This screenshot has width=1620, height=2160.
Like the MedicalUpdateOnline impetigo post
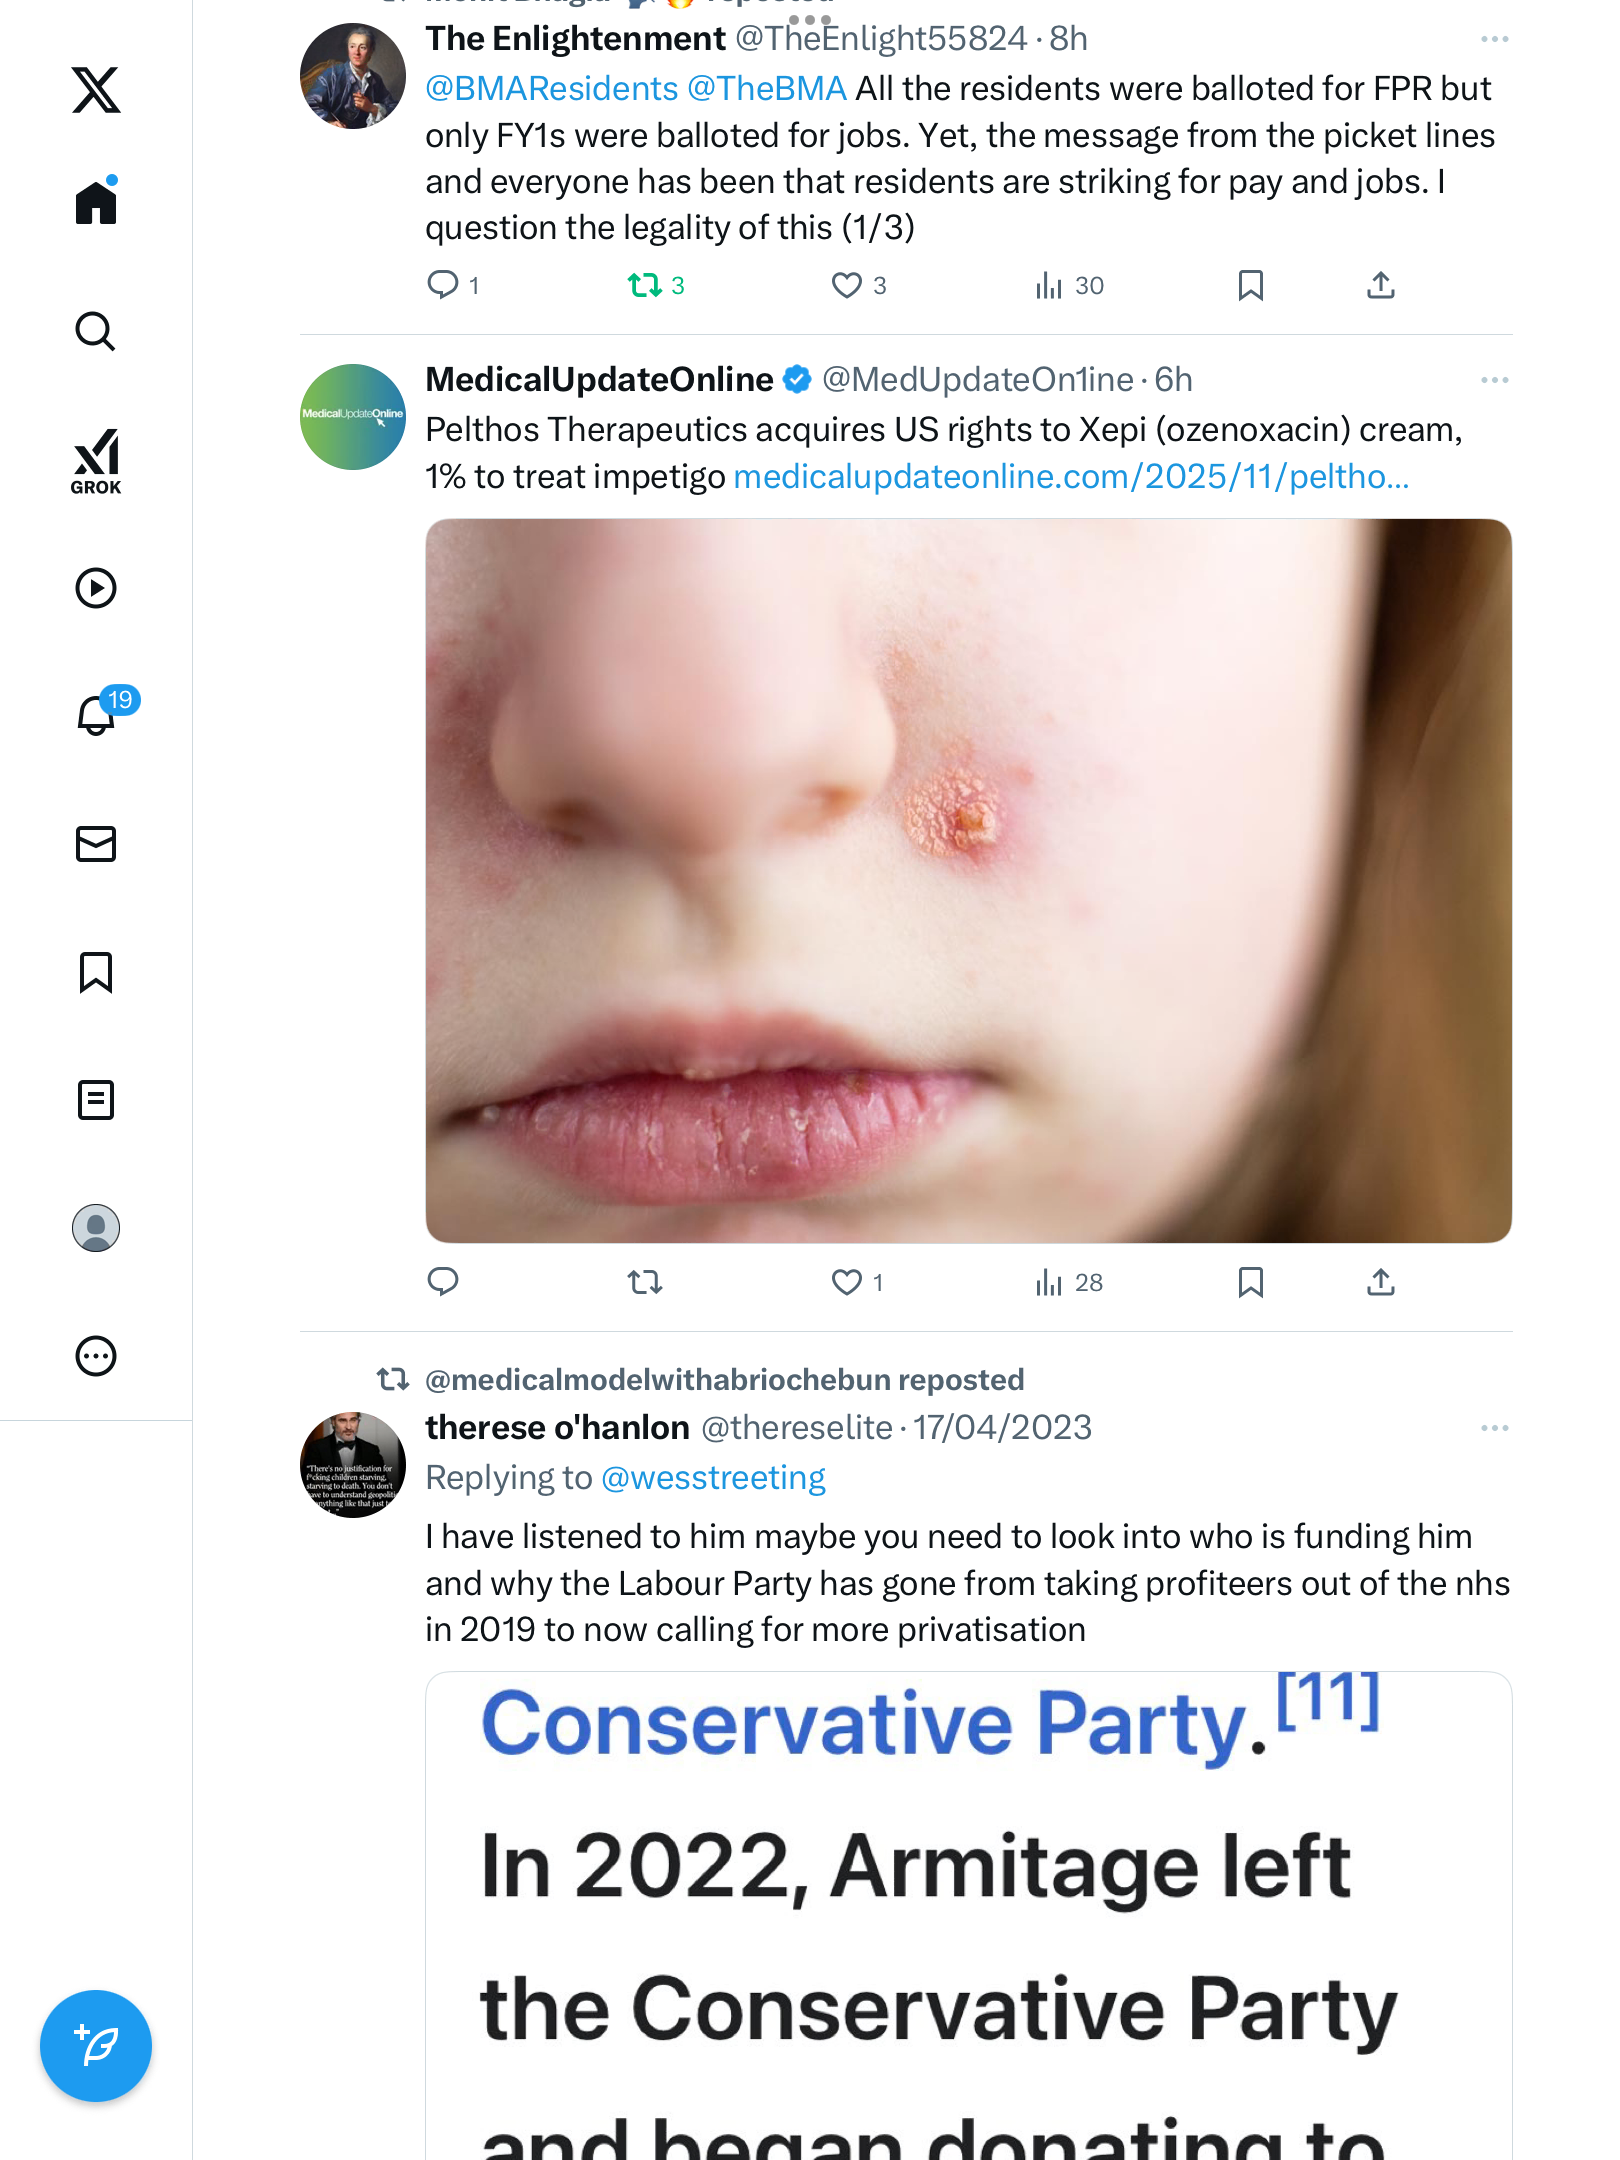(847, 1282)
